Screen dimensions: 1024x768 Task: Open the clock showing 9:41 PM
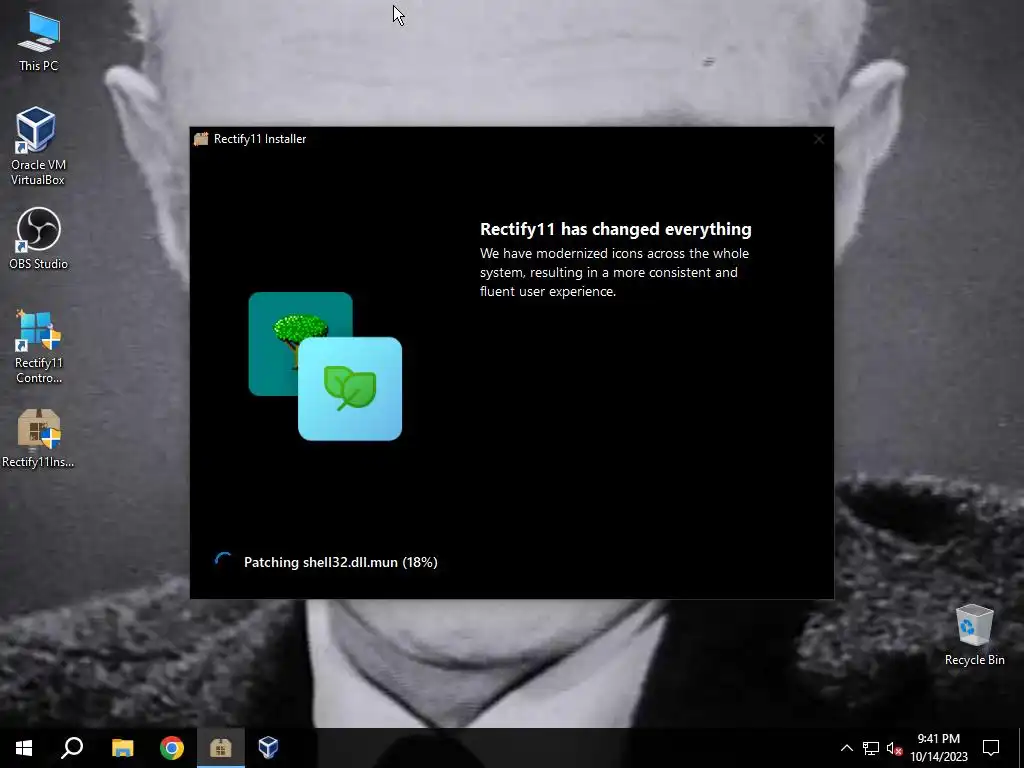click(x=938, y=748)
